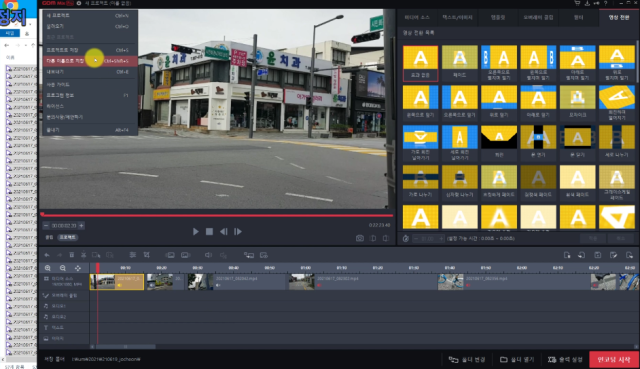This screenshot has width=640, height=369.
Task: Select clip 20210617_082302.mp4 on the timeline
Action: (x=362, y=282)
